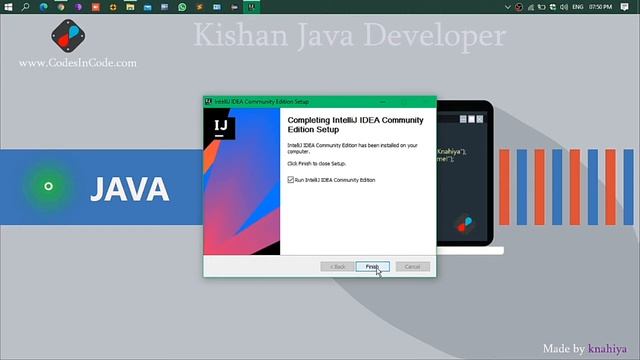Screen dimensions: 640x360
Task: Switch the ENG input language indicator
Action: pos(578,7)
